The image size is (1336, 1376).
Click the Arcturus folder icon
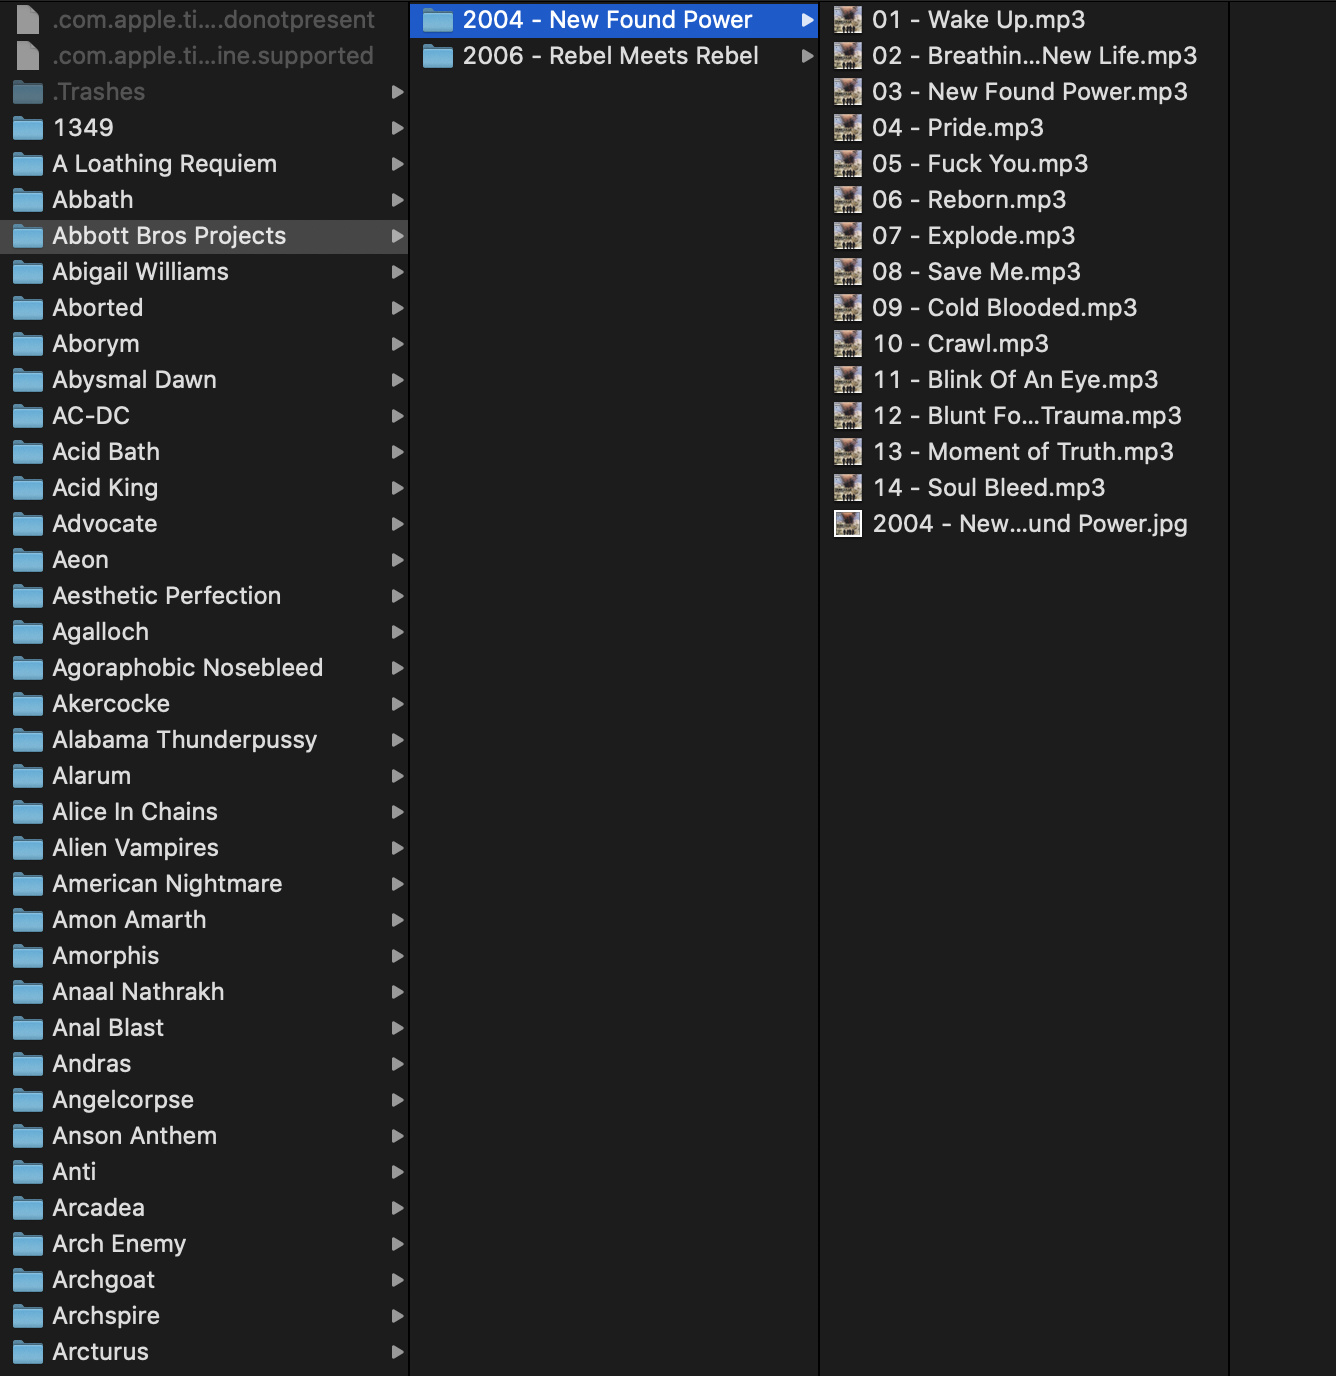(x=28, y=1352)
